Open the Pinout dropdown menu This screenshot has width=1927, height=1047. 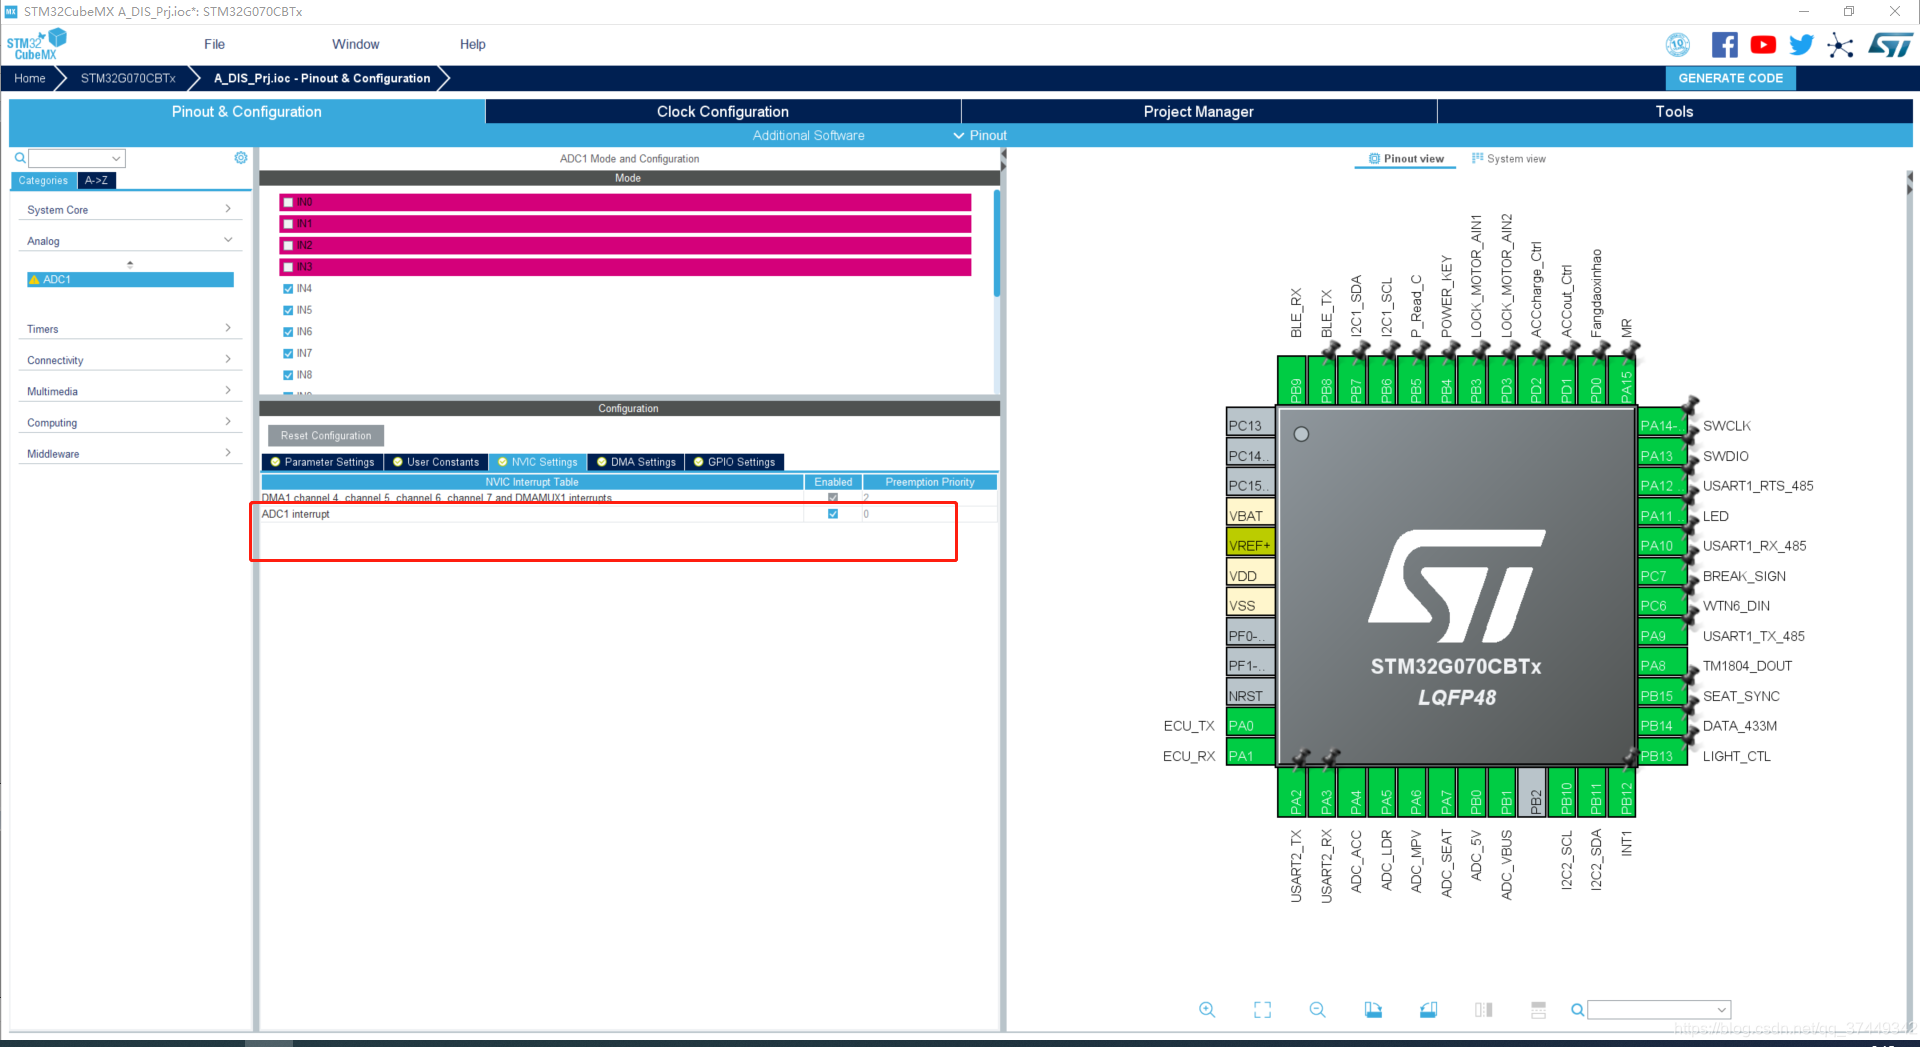click(x=980, y=136)
